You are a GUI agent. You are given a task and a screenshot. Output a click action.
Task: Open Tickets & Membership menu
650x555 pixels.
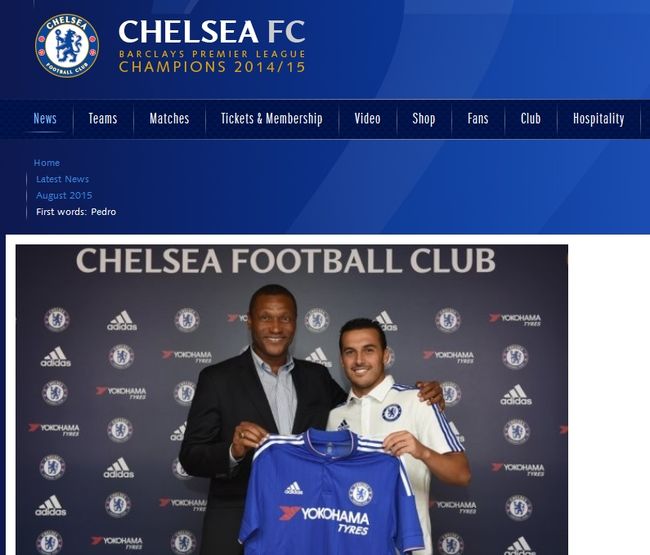tap(272, 119)
